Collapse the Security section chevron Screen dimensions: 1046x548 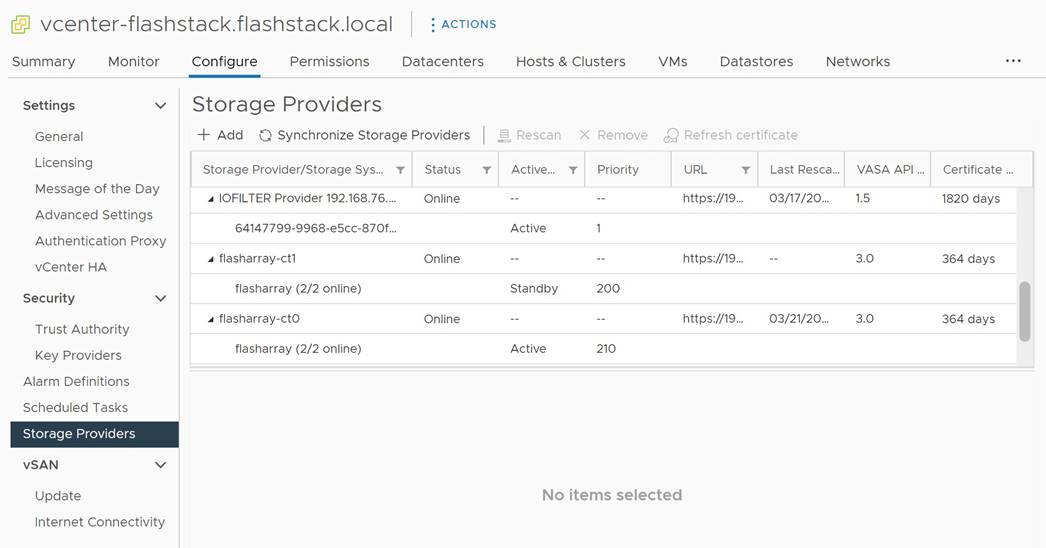[x=160, y=298]
